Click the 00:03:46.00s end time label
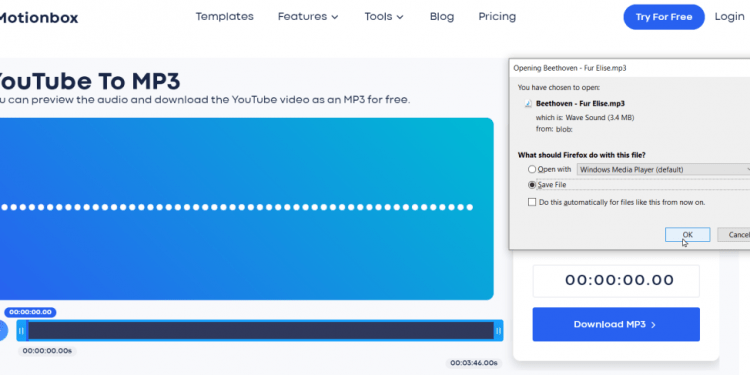Image resolution: width=750 pixels, height=375 pixels. (x=474, y=363)
